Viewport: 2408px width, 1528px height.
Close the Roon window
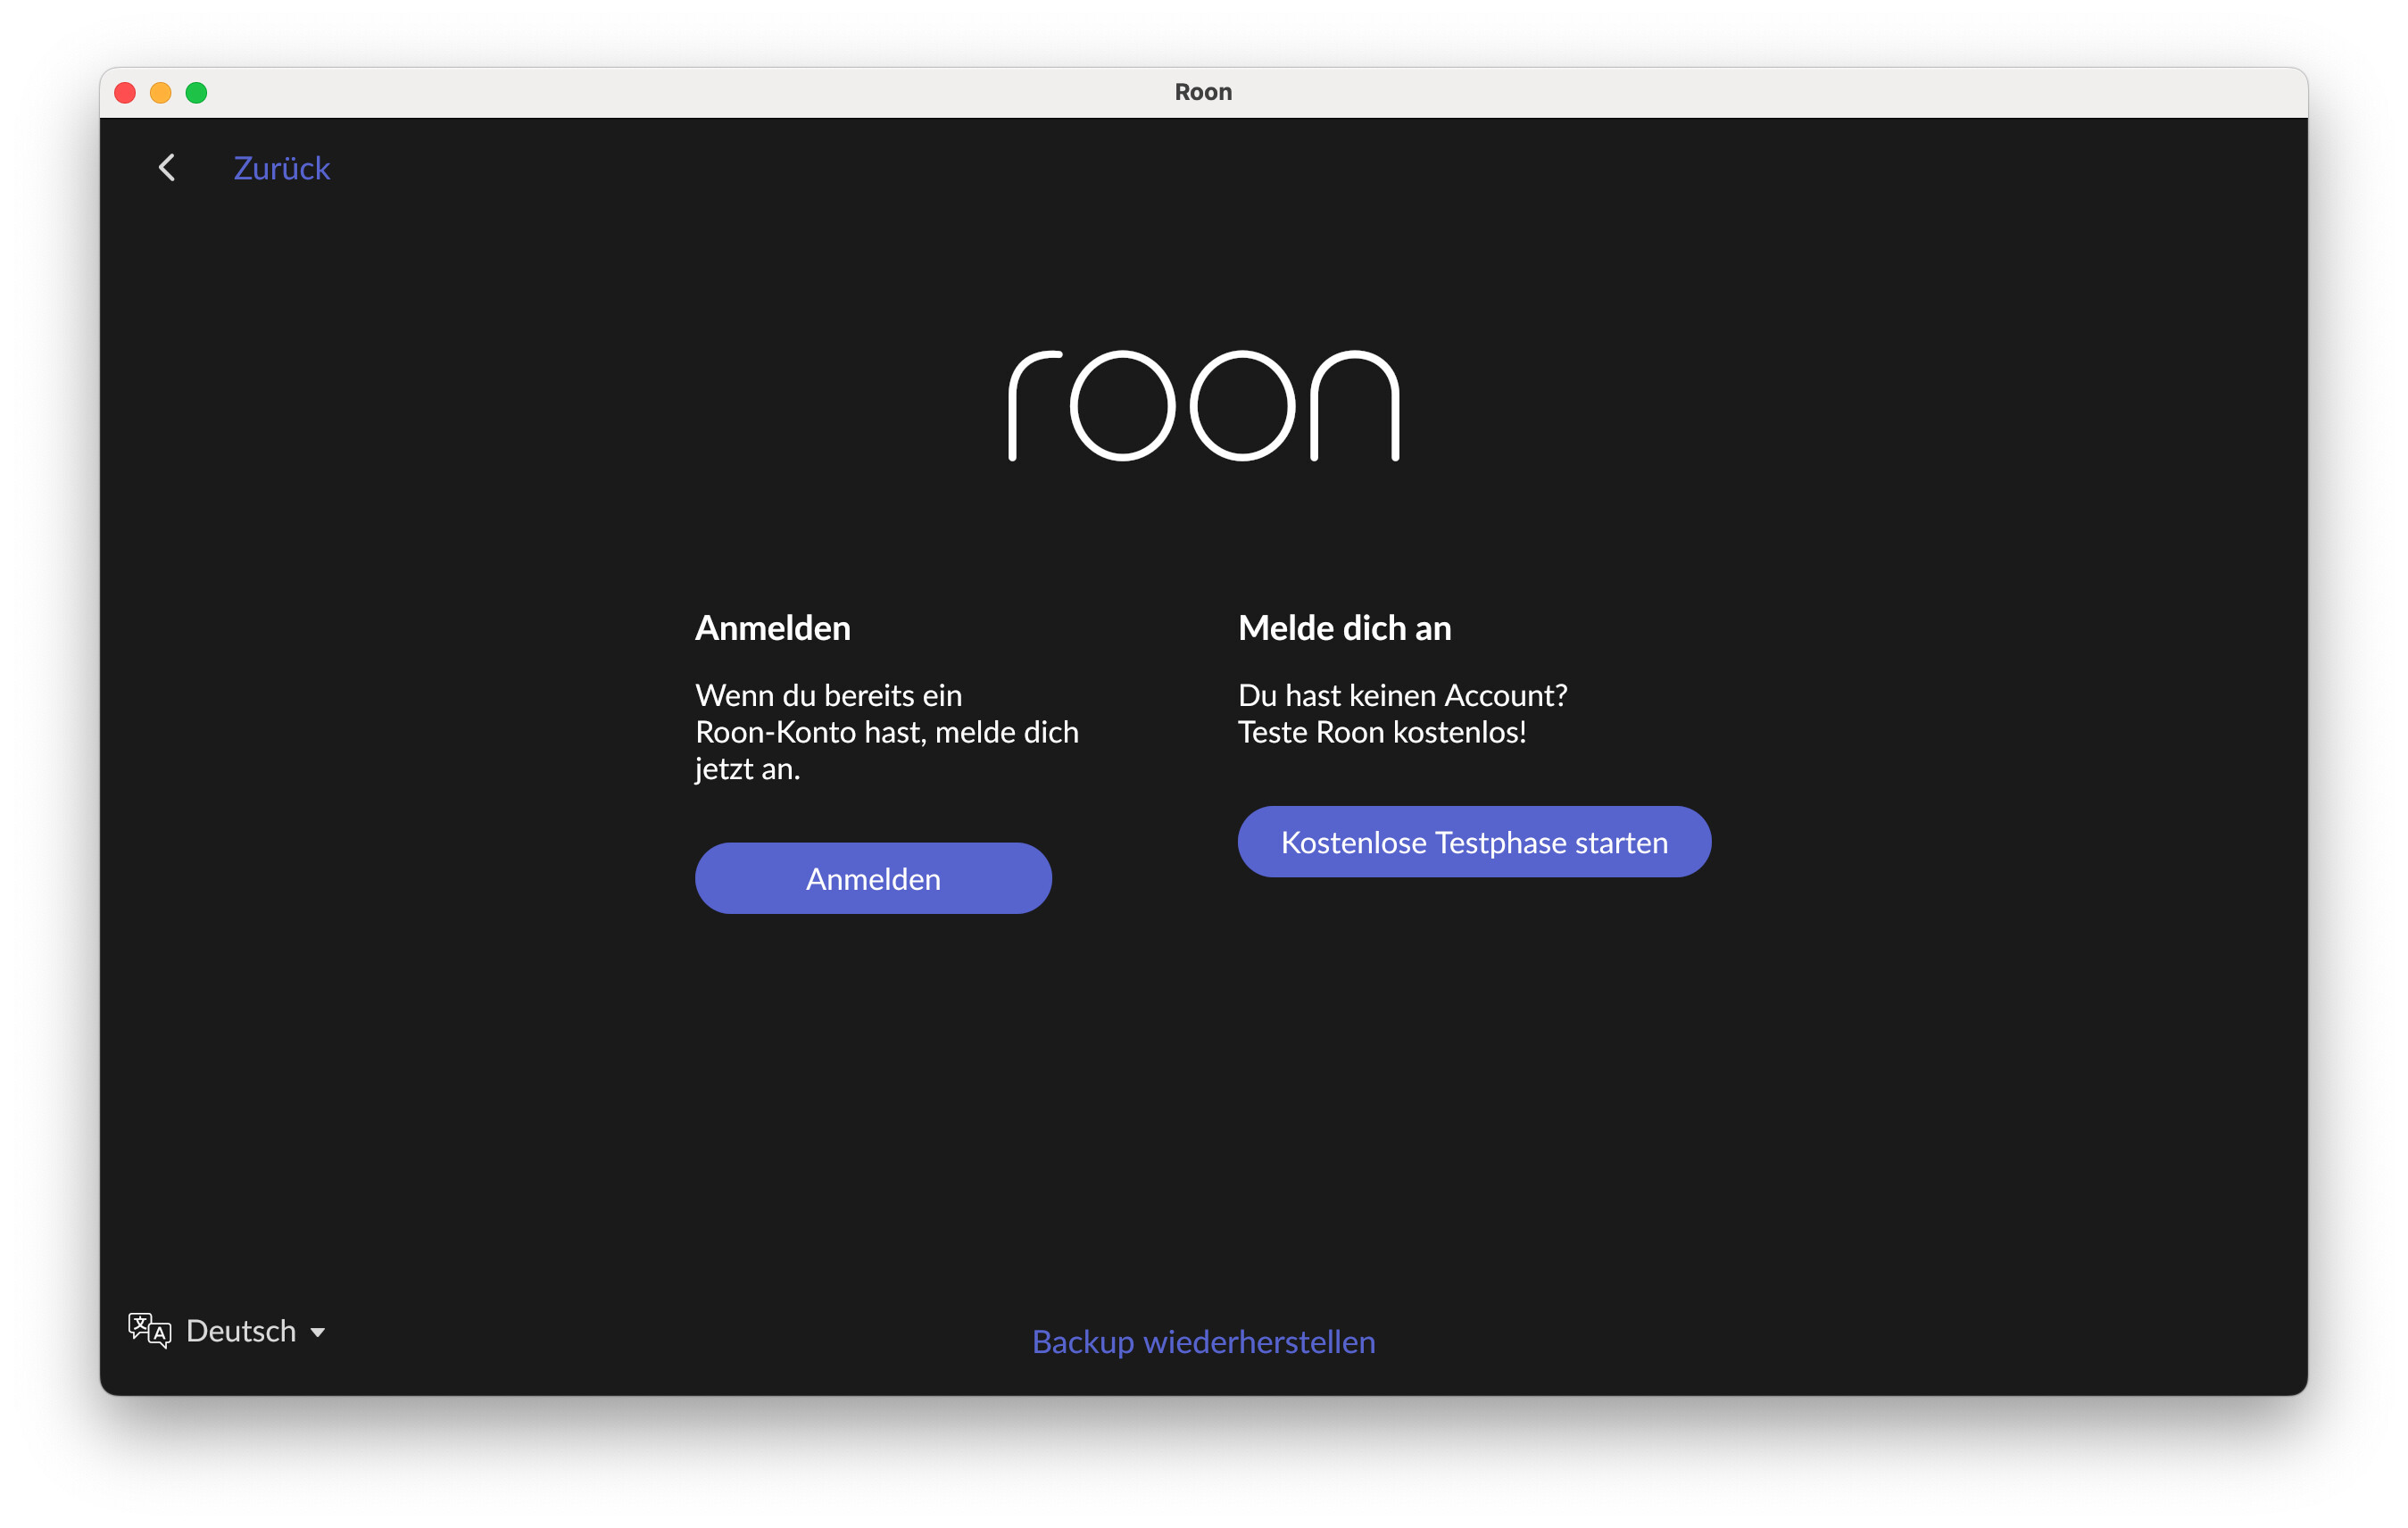point(125,93)
